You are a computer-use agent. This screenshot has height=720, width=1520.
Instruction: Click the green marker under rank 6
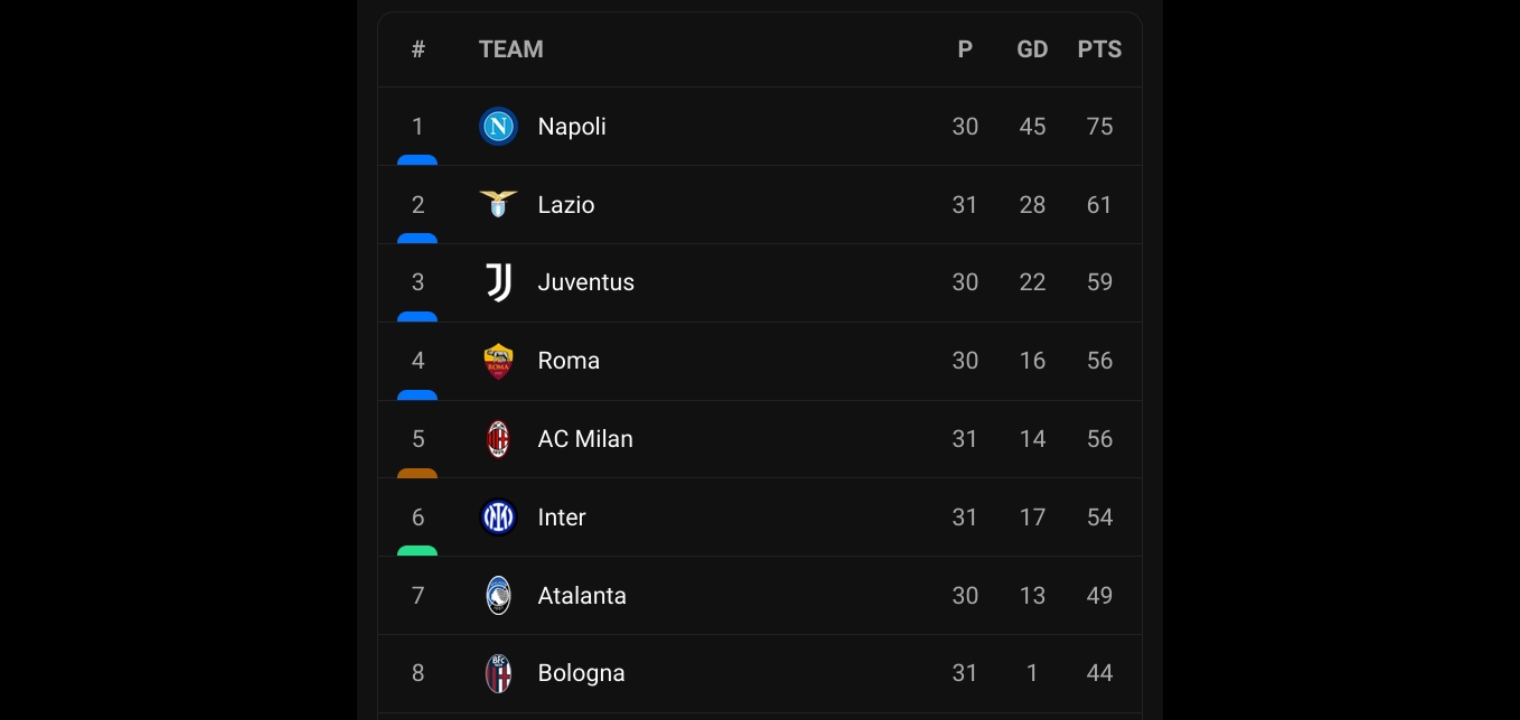coord(417,551)
